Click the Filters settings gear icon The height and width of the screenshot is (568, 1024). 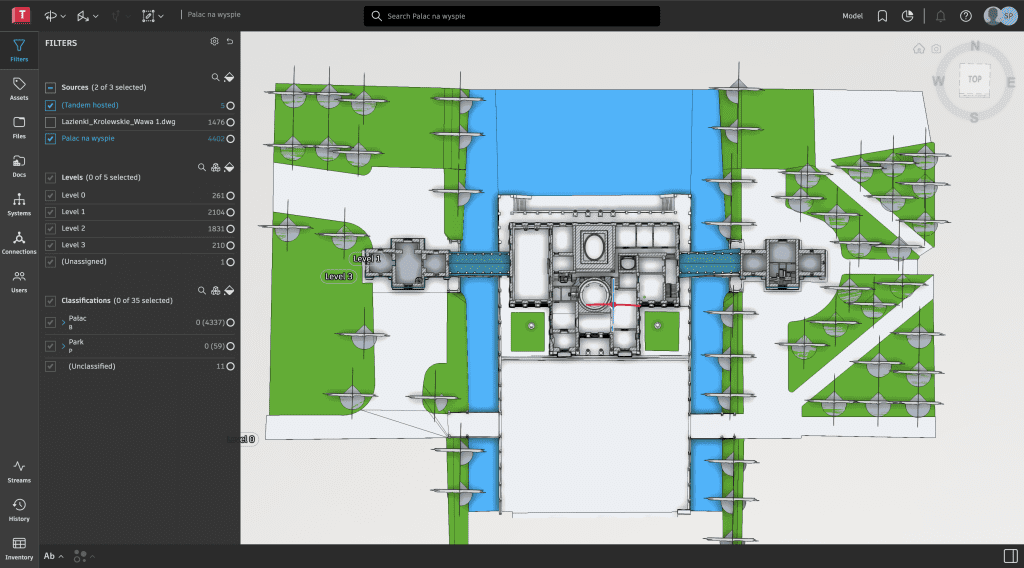point(214,41)
